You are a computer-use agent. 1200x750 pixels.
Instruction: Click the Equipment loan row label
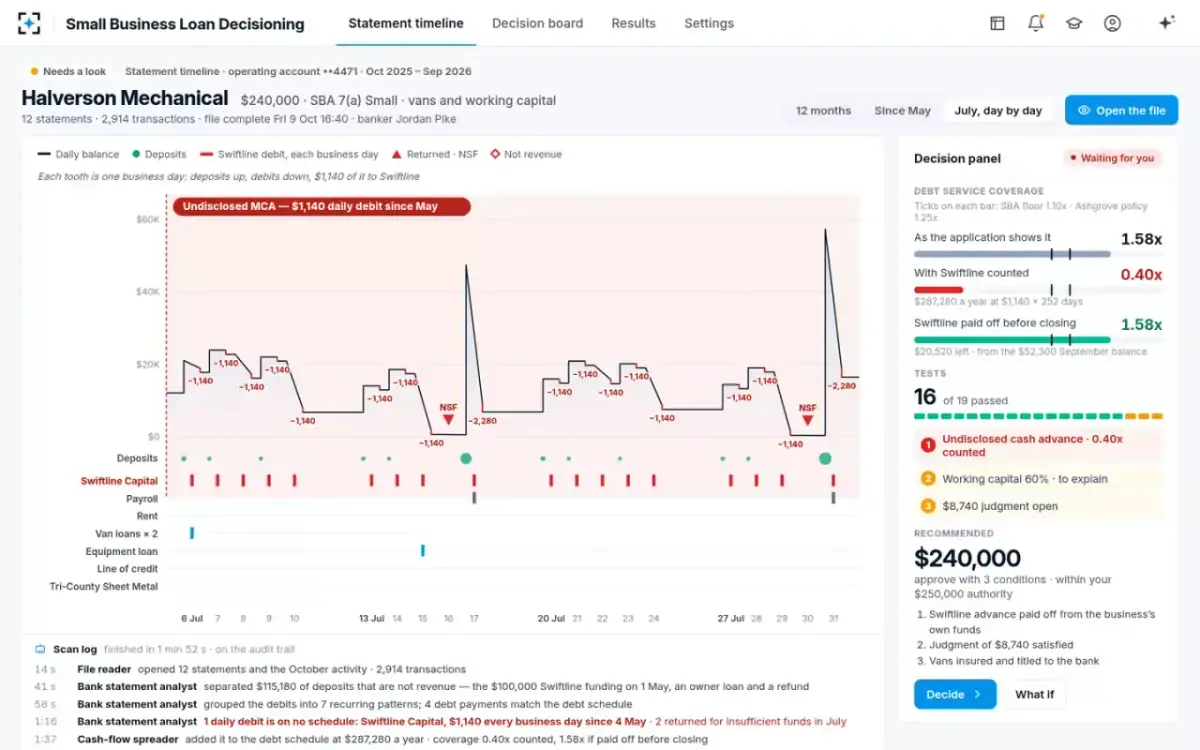tap(122, 551)
